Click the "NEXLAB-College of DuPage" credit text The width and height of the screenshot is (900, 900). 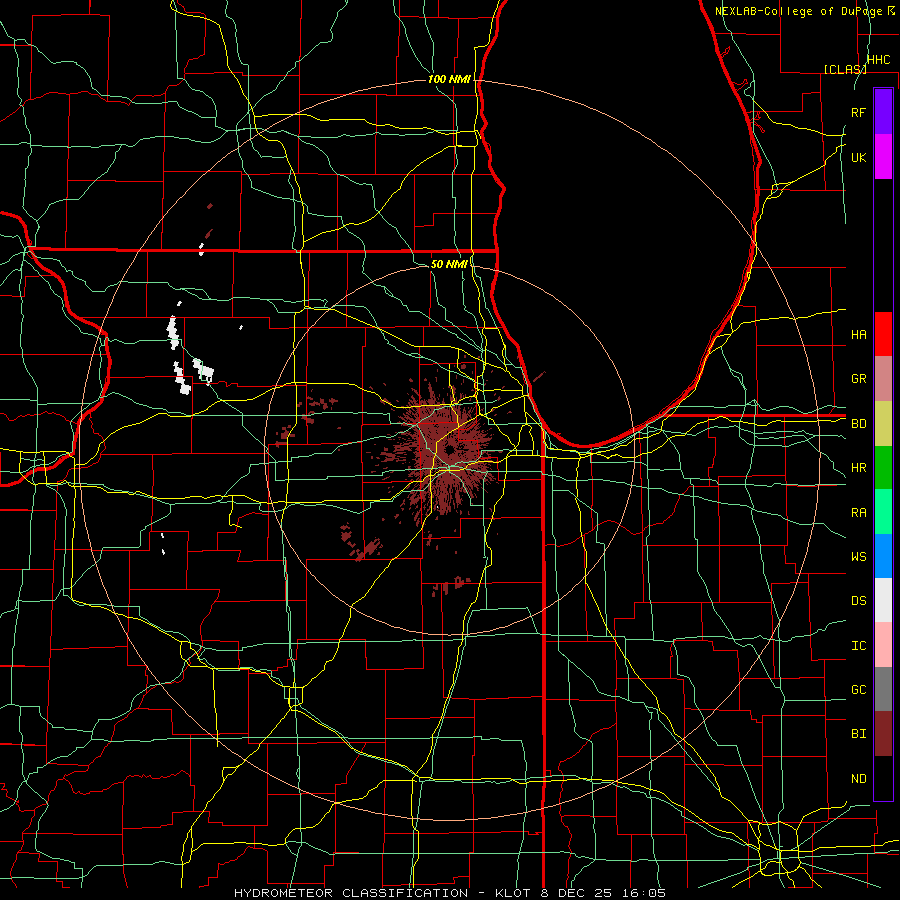(800, 11)
